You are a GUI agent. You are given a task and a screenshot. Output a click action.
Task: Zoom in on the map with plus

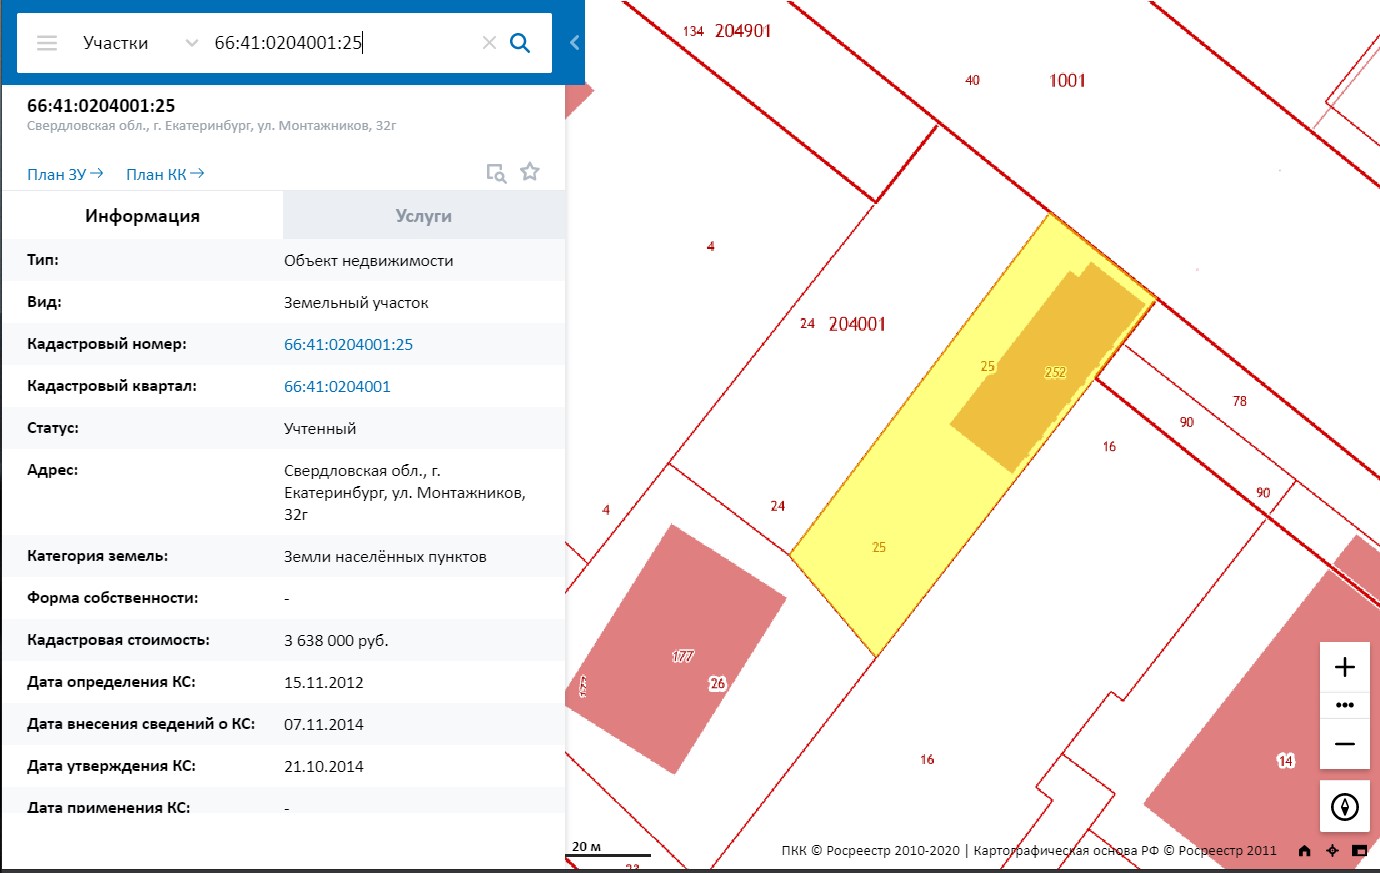click(x=1345, y=667)
